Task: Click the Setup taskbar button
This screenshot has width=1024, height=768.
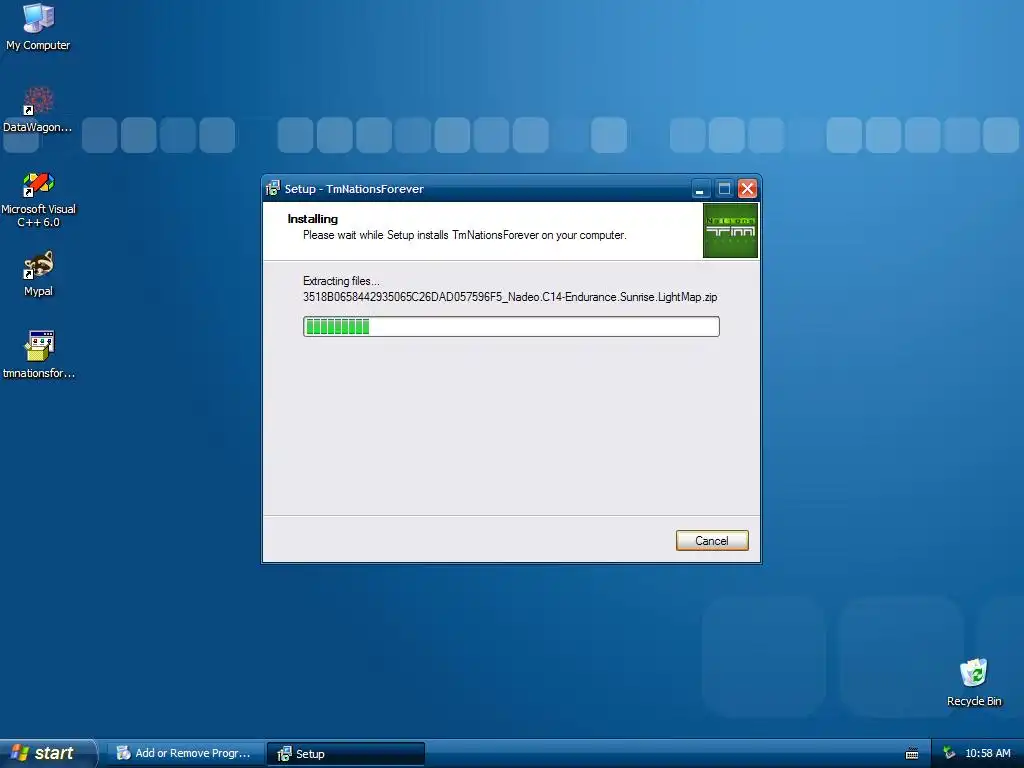Action: click(346, 754)
